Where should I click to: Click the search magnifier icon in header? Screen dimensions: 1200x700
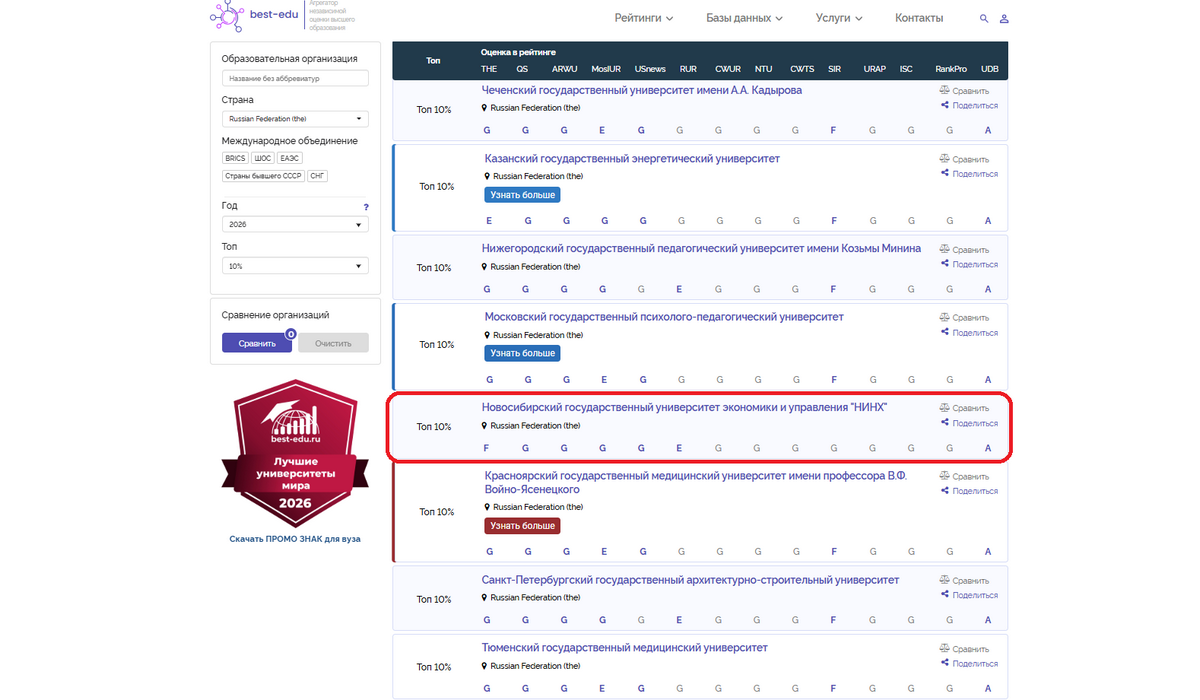984,19
